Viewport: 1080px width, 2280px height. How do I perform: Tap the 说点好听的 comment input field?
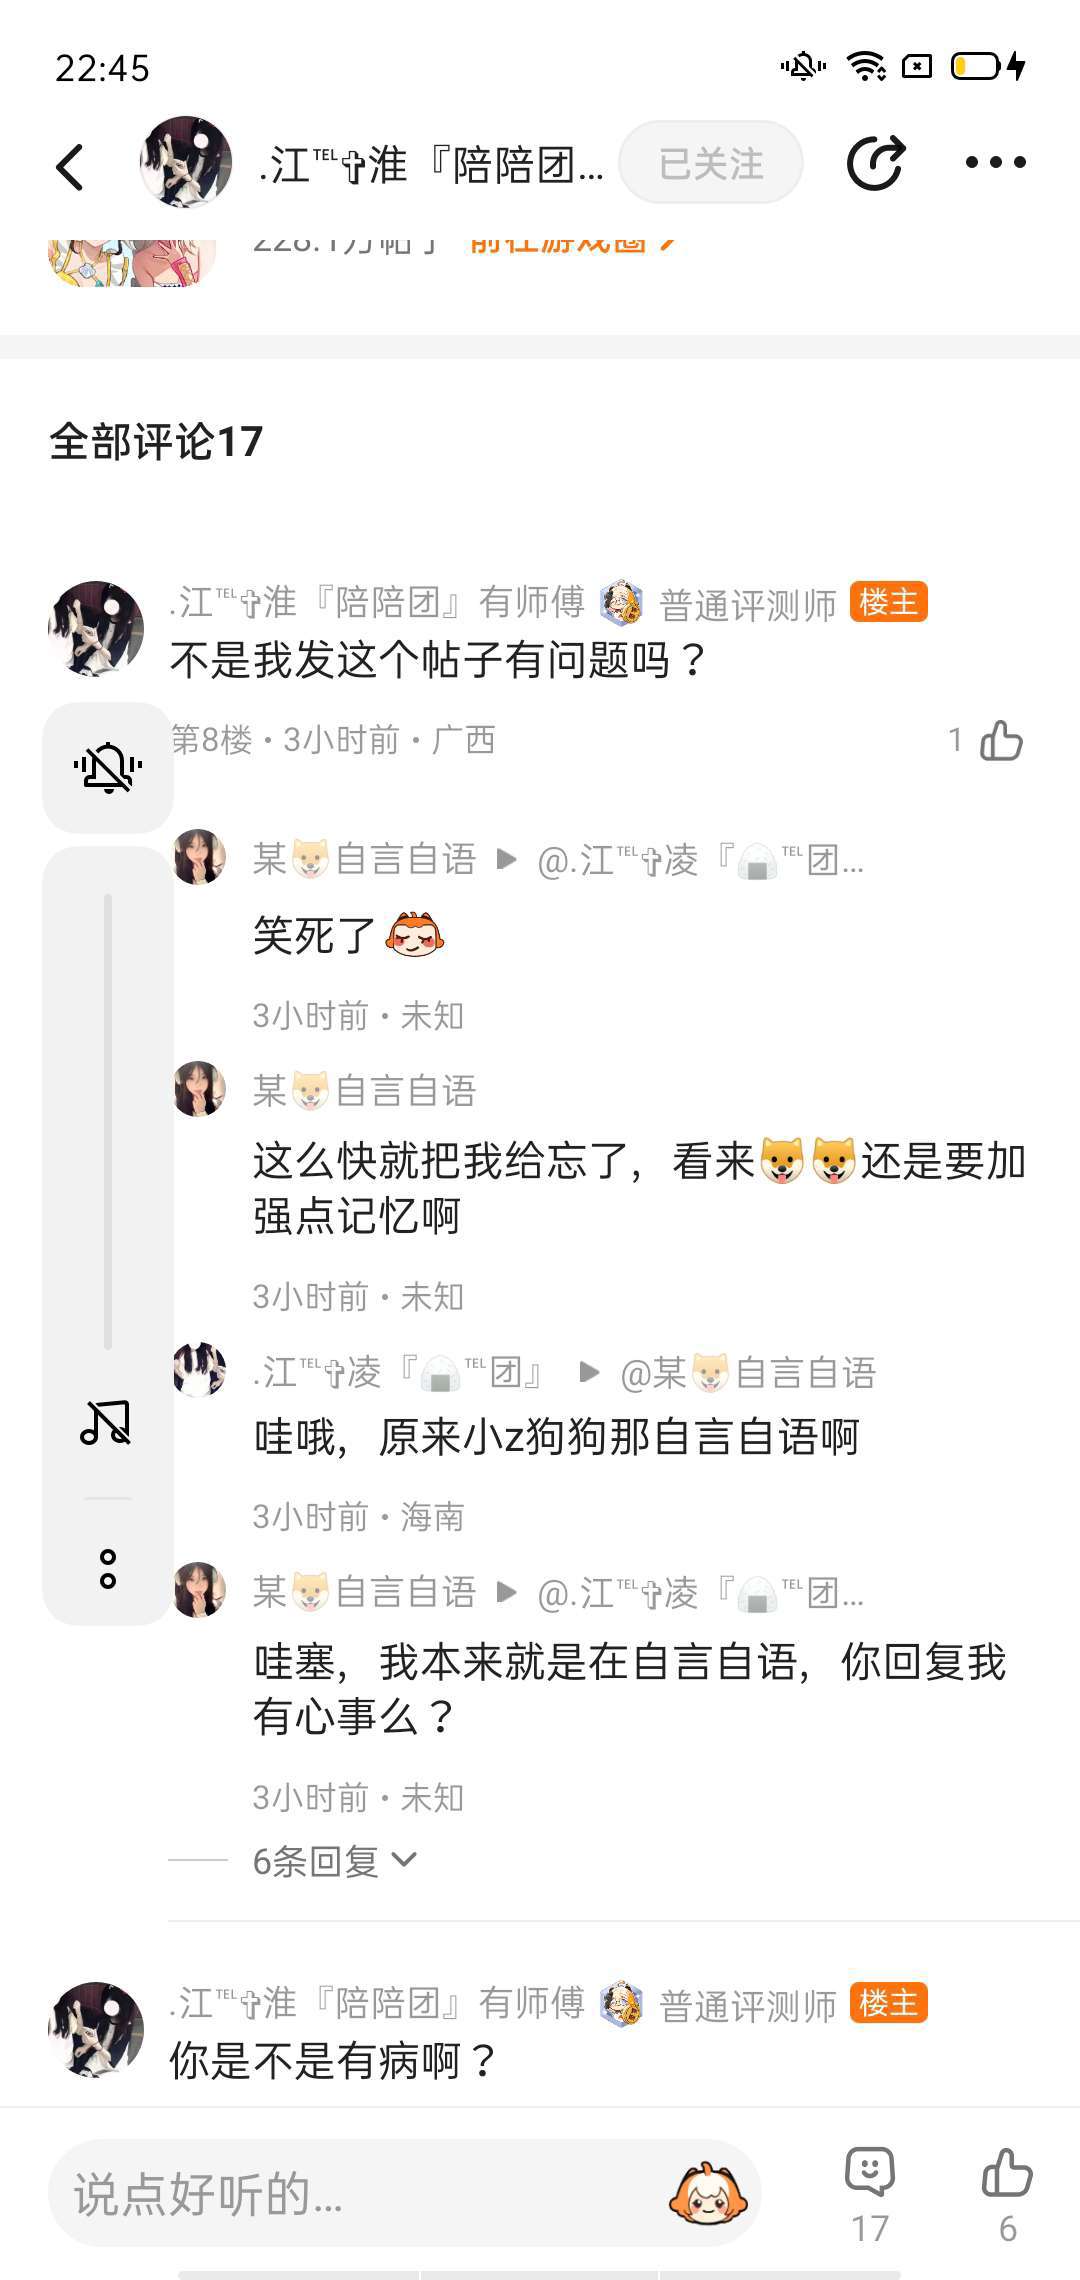click(x=360, y=2195)
